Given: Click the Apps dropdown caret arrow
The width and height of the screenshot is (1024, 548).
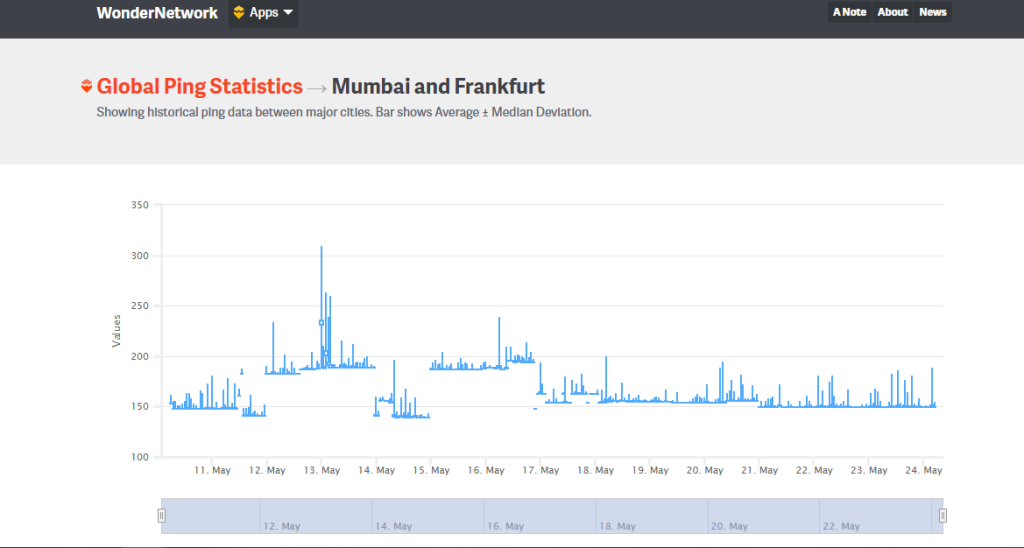Looking at the screenshot, I should pos(288,12).
